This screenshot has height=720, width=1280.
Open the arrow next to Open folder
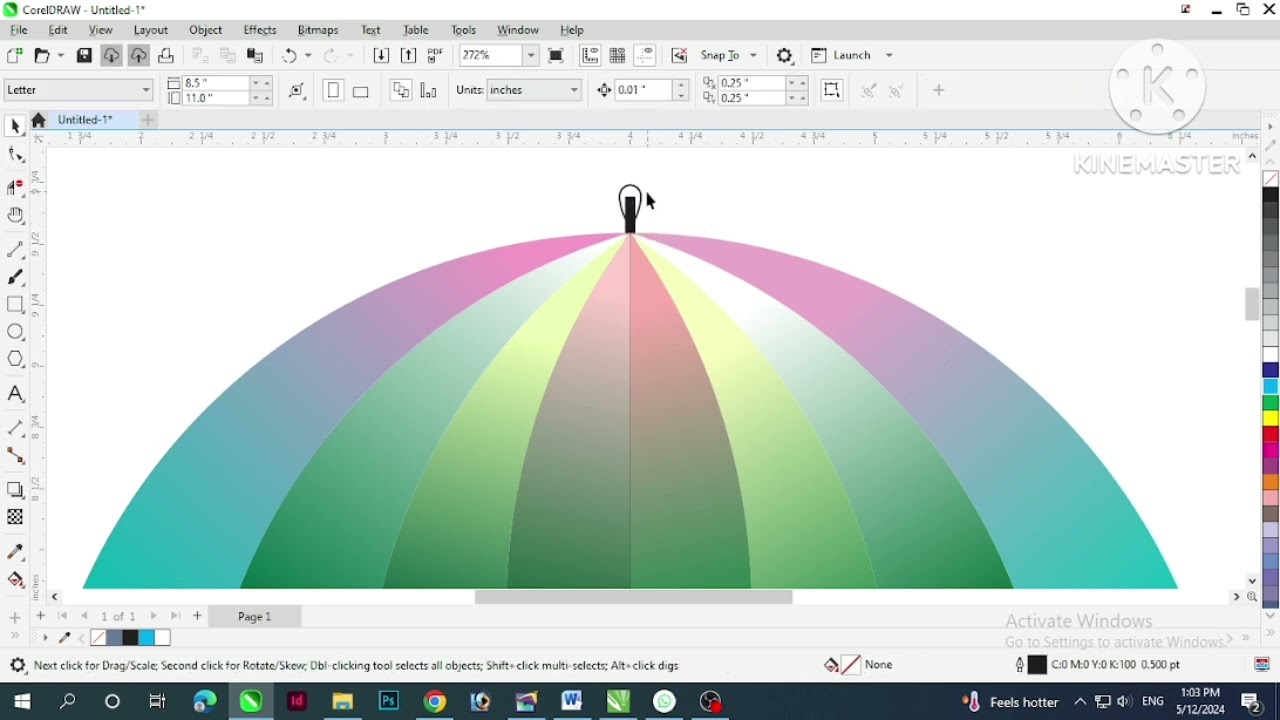(x=60, y=56)
